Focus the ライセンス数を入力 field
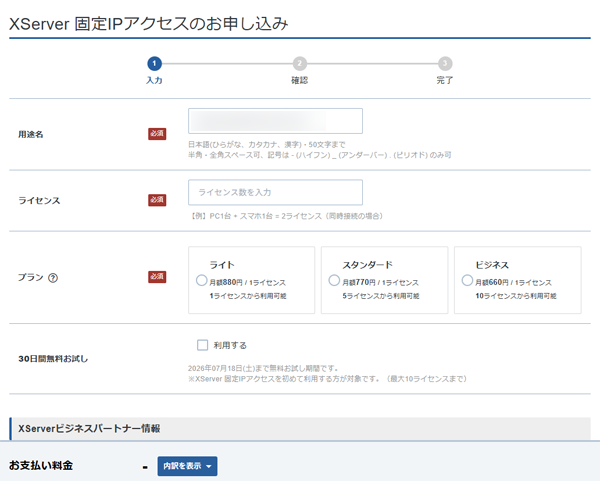This screenshot has width=600, height=481. (x=275, y=192)
